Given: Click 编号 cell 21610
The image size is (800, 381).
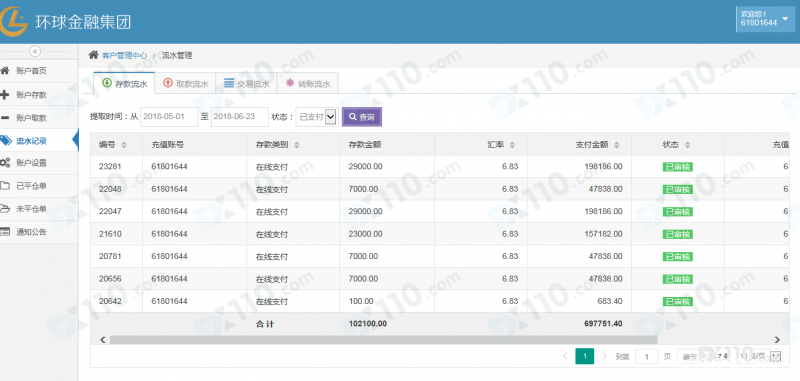Looking at the screenshot, I should tap(110, 234).
